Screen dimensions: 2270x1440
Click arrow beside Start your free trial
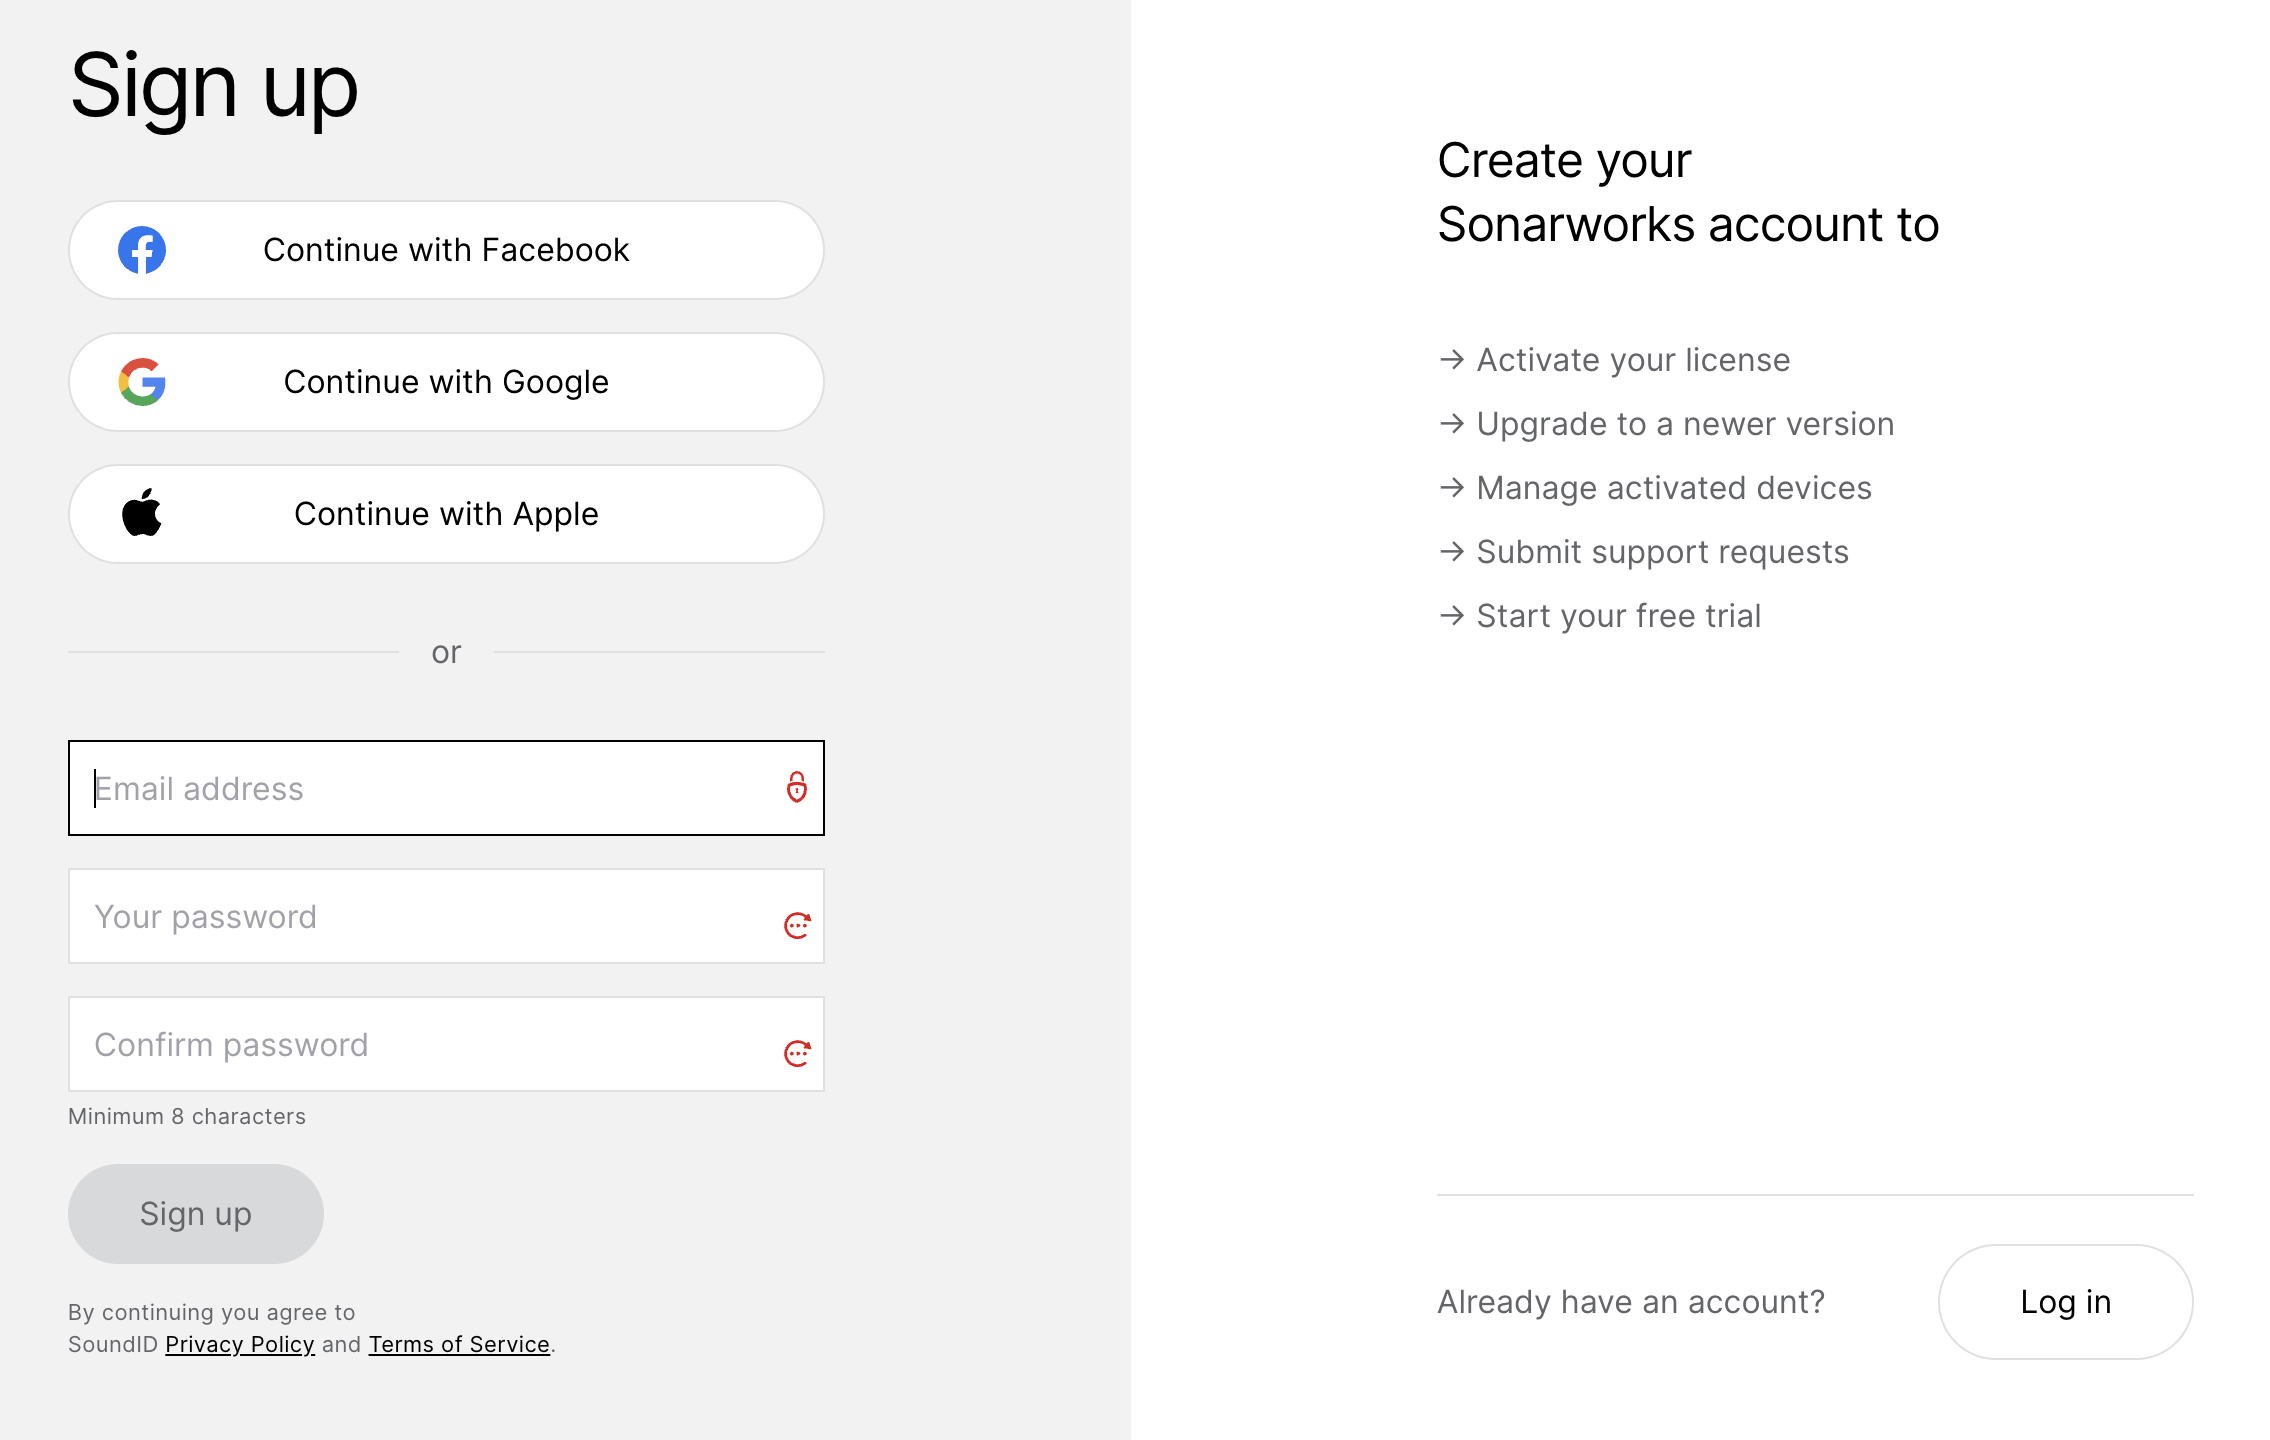coord(1452,615)
